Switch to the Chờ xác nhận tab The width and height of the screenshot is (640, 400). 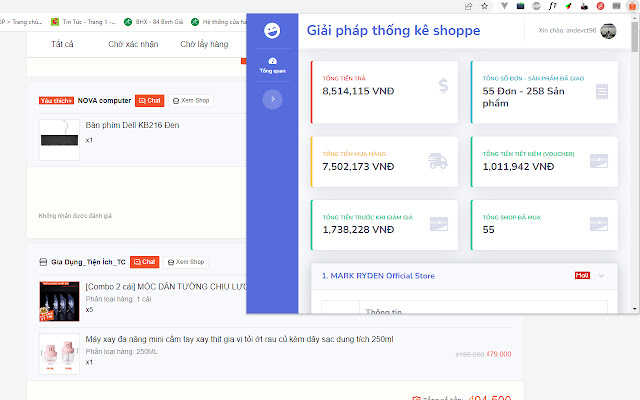tap(133, 44)
